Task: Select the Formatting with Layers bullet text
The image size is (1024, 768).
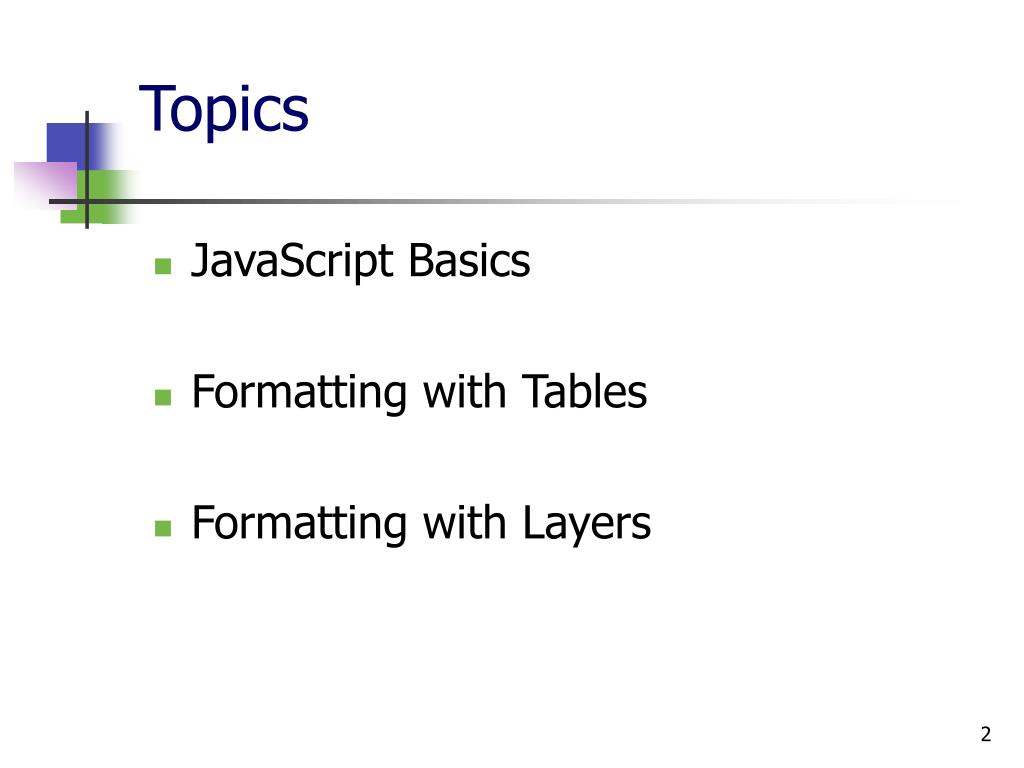Action: (x=421, y=524)
